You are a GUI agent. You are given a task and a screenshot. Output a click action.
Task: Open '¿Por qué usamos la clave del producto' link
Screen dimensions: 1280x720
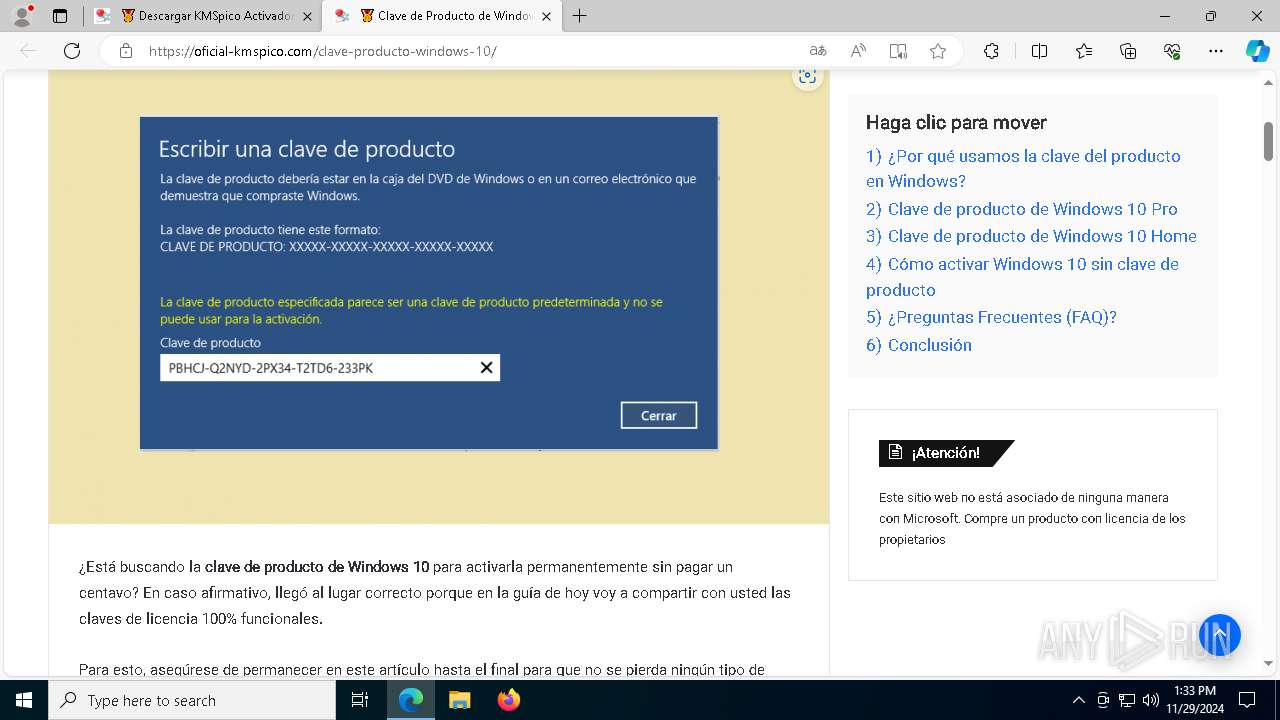point(1023,169)
